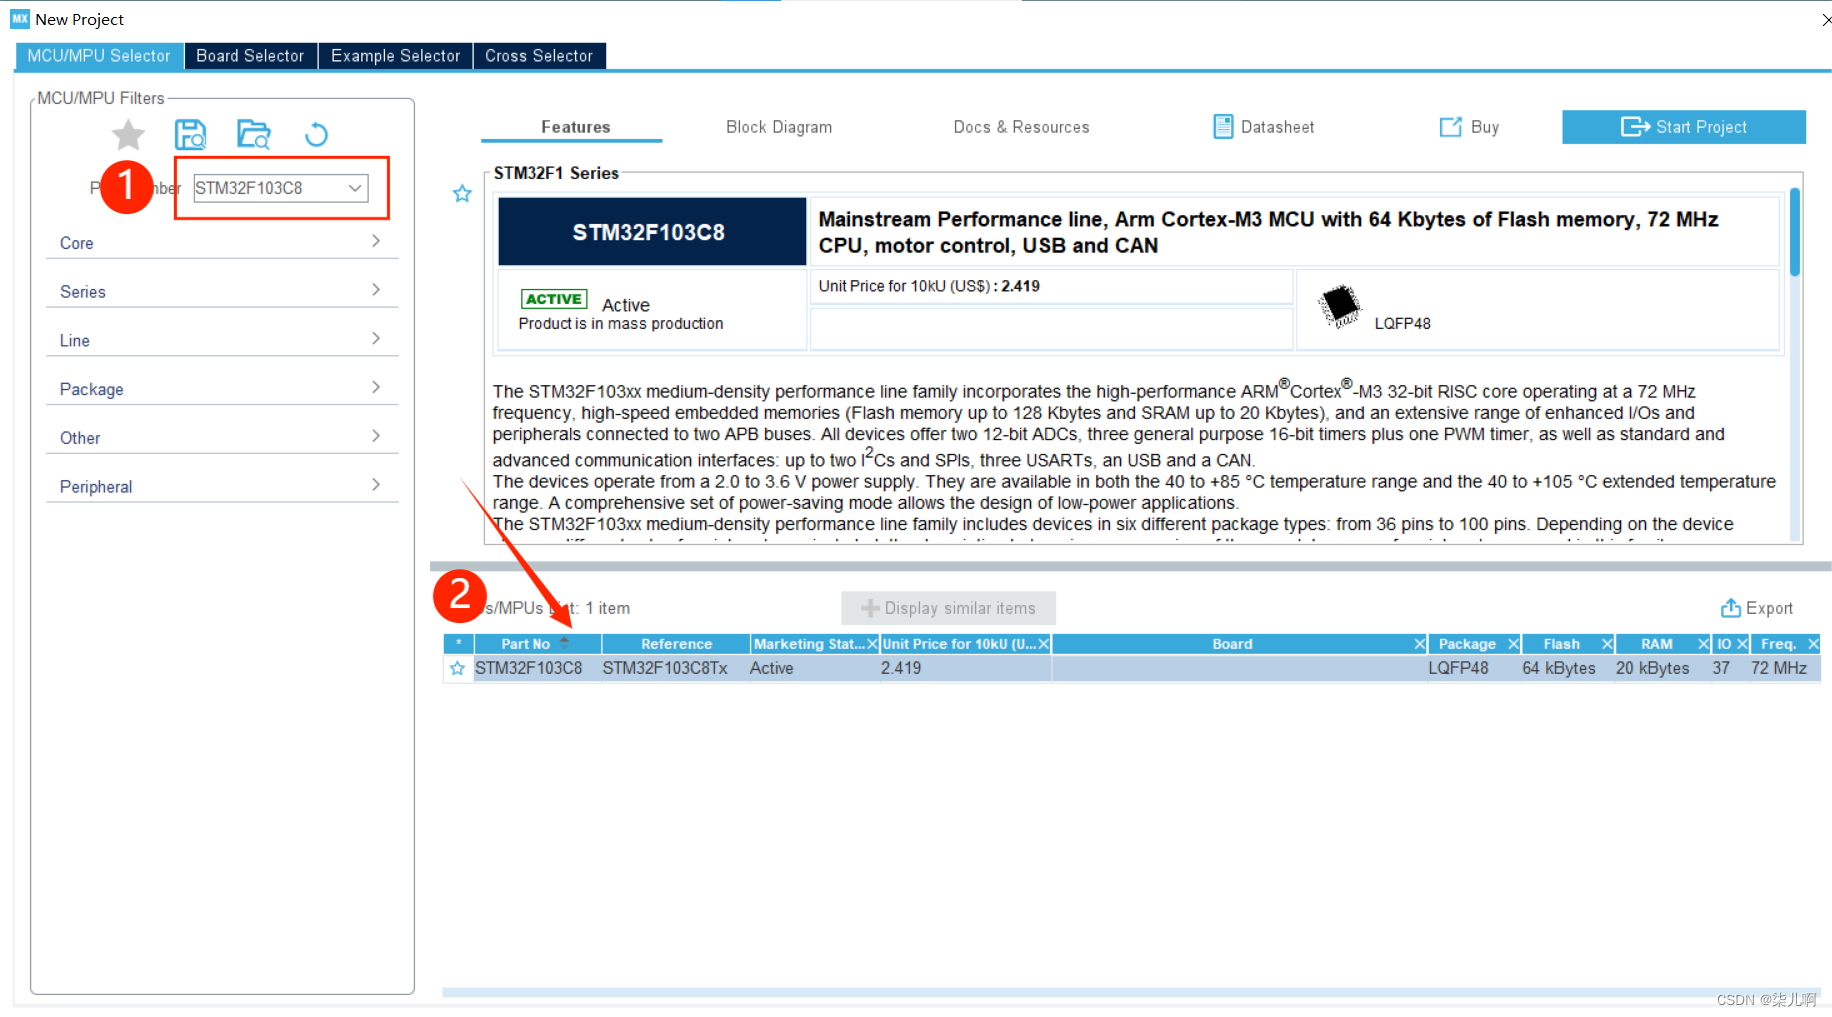Viewport: 1832px width, 1017px height.
Task: Remove the Board column
Action: pyautogui.click(x=1419, y=644)
